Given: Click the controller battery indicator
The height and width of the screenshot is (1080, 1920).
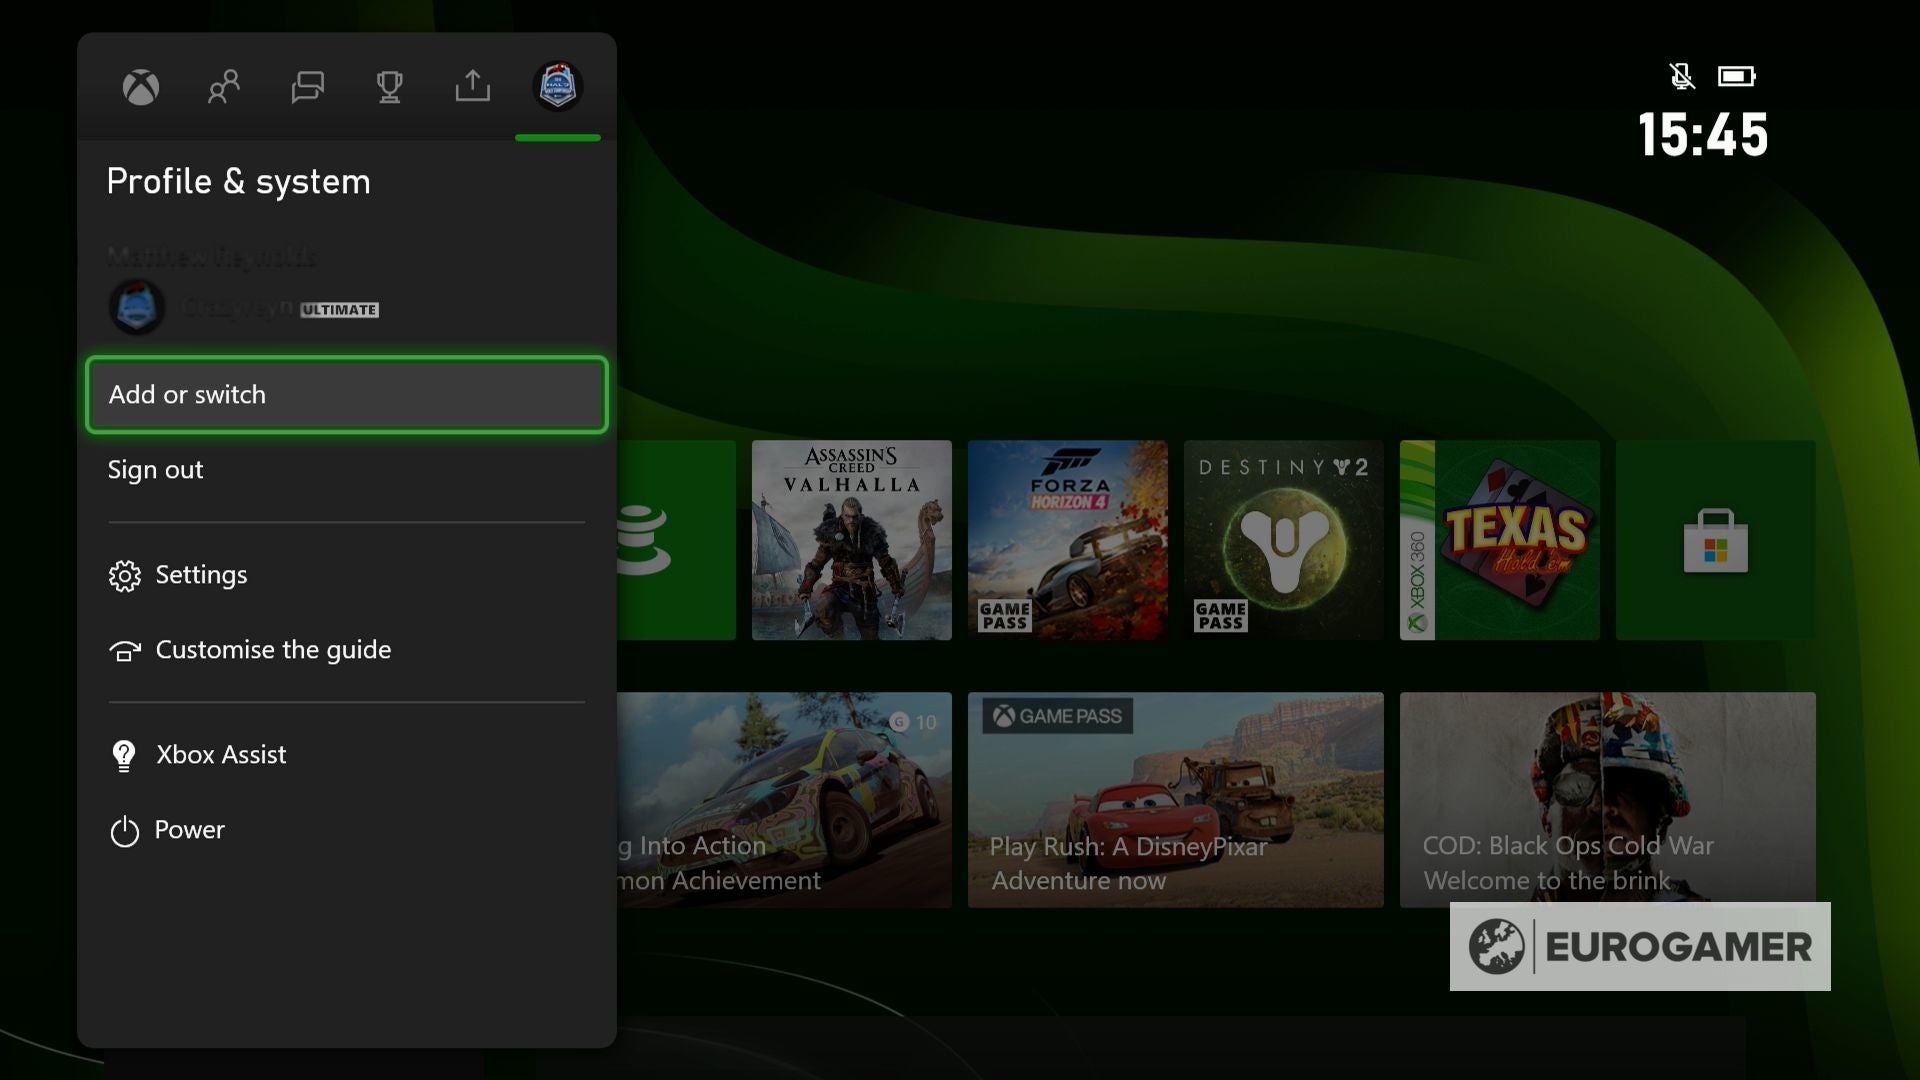Looking at the screenshot, I should click(1737, 75).
